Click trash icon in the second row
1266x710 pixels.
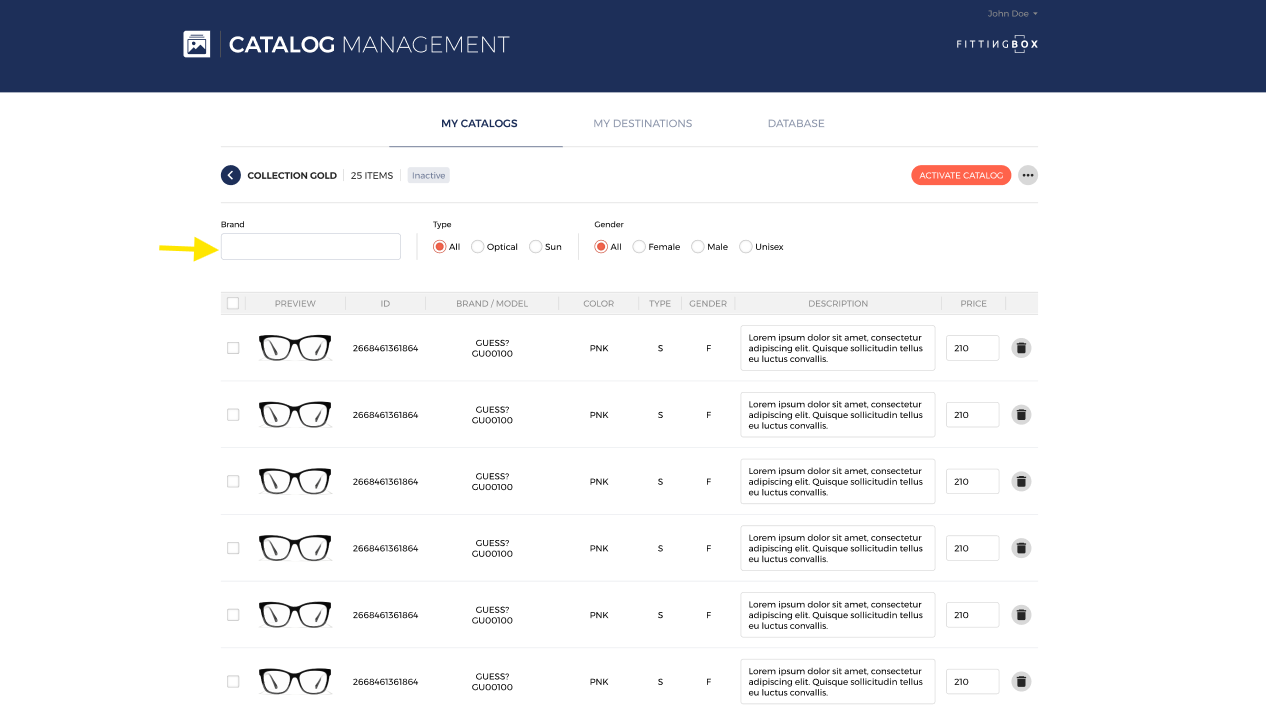tap(1021, 414)
